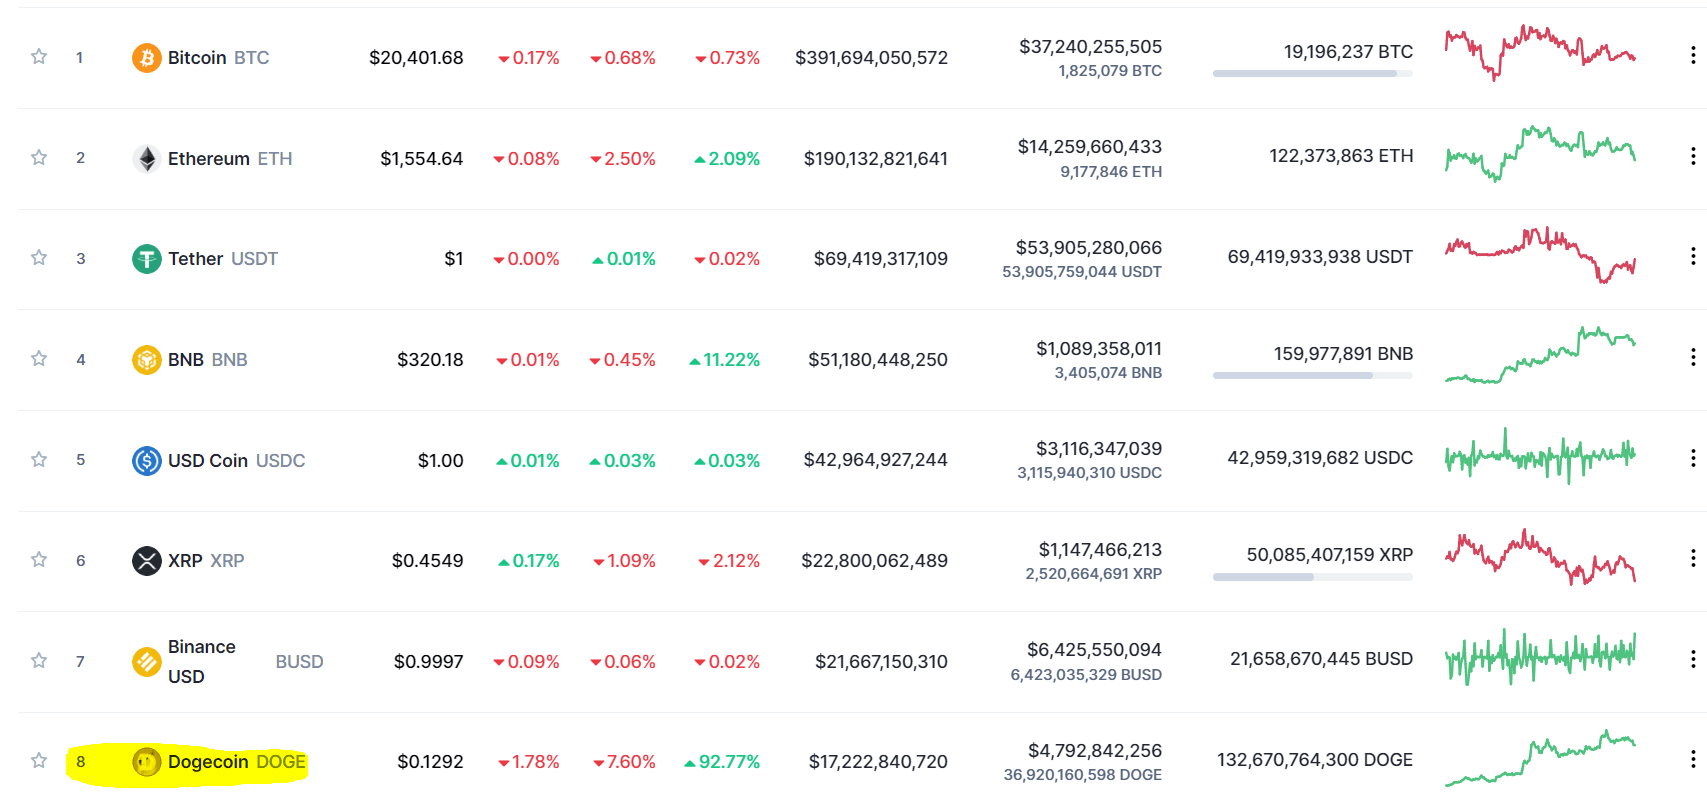Click Dogecoin 7d change 92.77%
The width and height of the screenshot is (1707, 801).
pyautogui.click(x=722, y=762)
